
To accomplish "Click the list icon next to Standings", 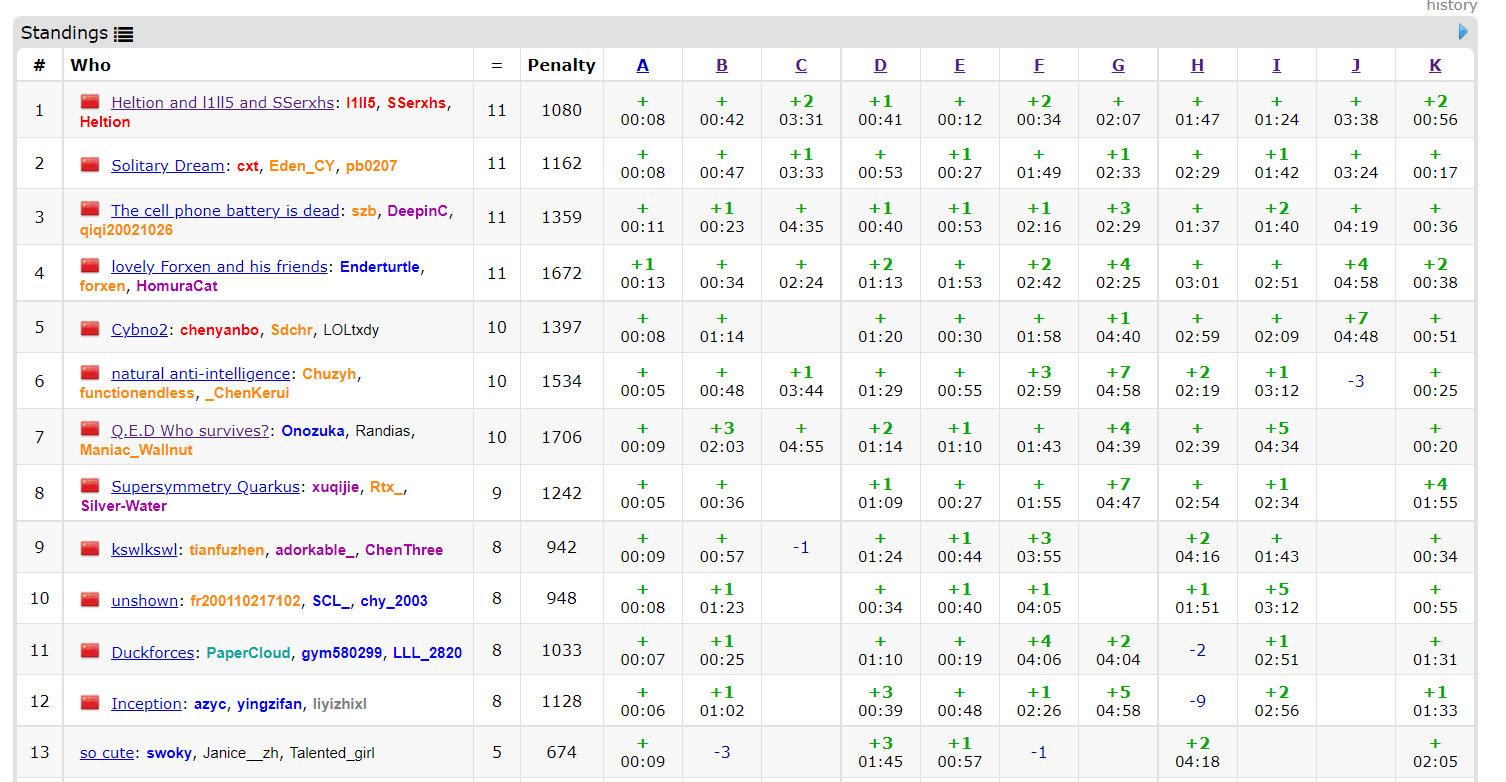I will 123,34.
